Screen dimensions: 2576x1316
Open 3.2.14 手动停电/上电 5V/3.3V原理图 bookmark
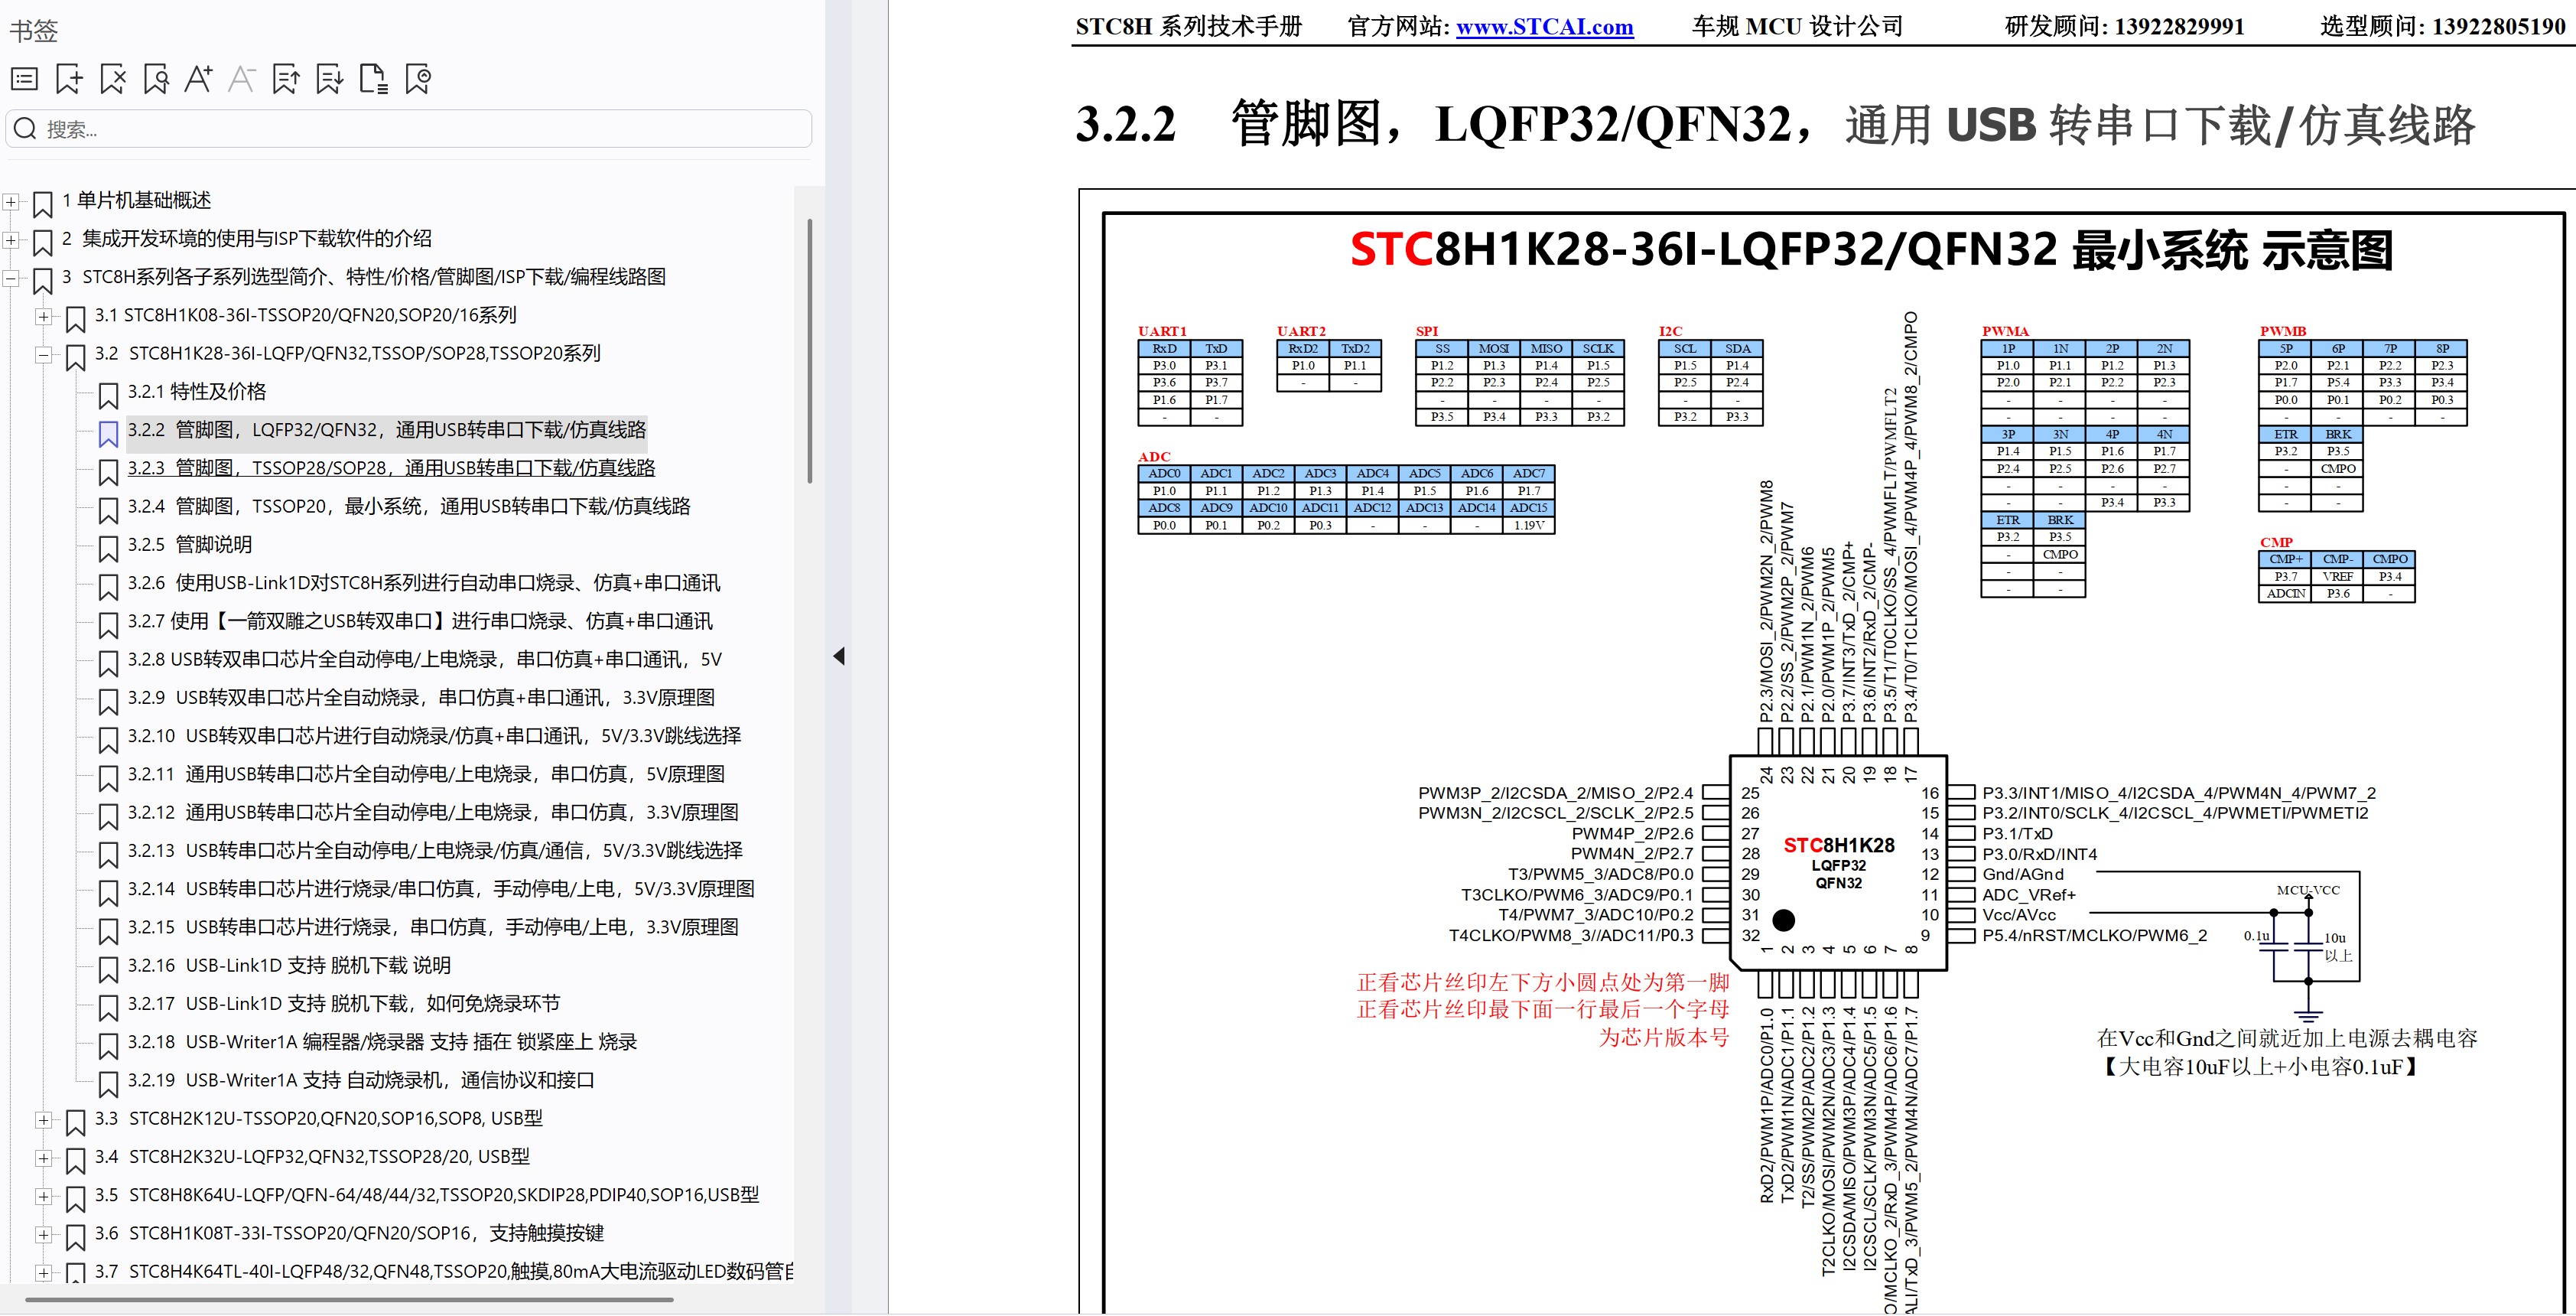pyautogui.click(x=441, y=889)
